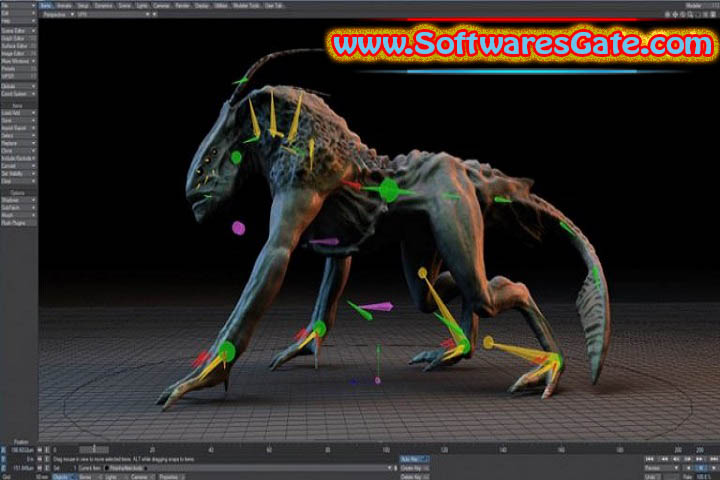Click the Create Key button

point(414,468)
